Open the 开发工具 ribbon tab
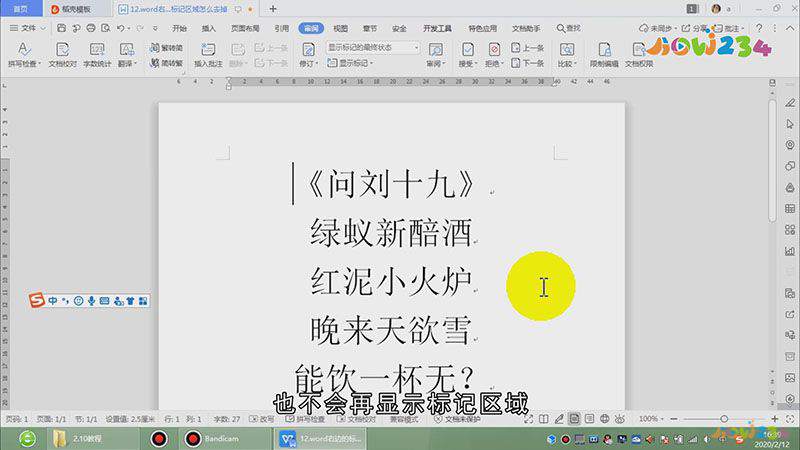The height and width of the screenshot is (450, 800). (437, 28)
